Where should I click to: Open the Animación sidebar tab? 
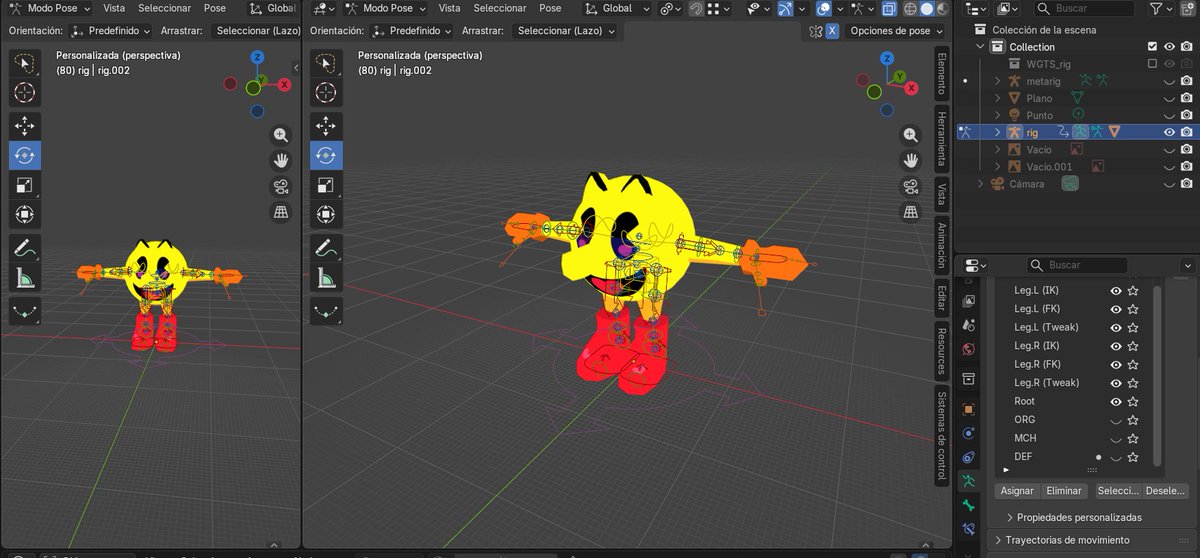coord(941,245)
